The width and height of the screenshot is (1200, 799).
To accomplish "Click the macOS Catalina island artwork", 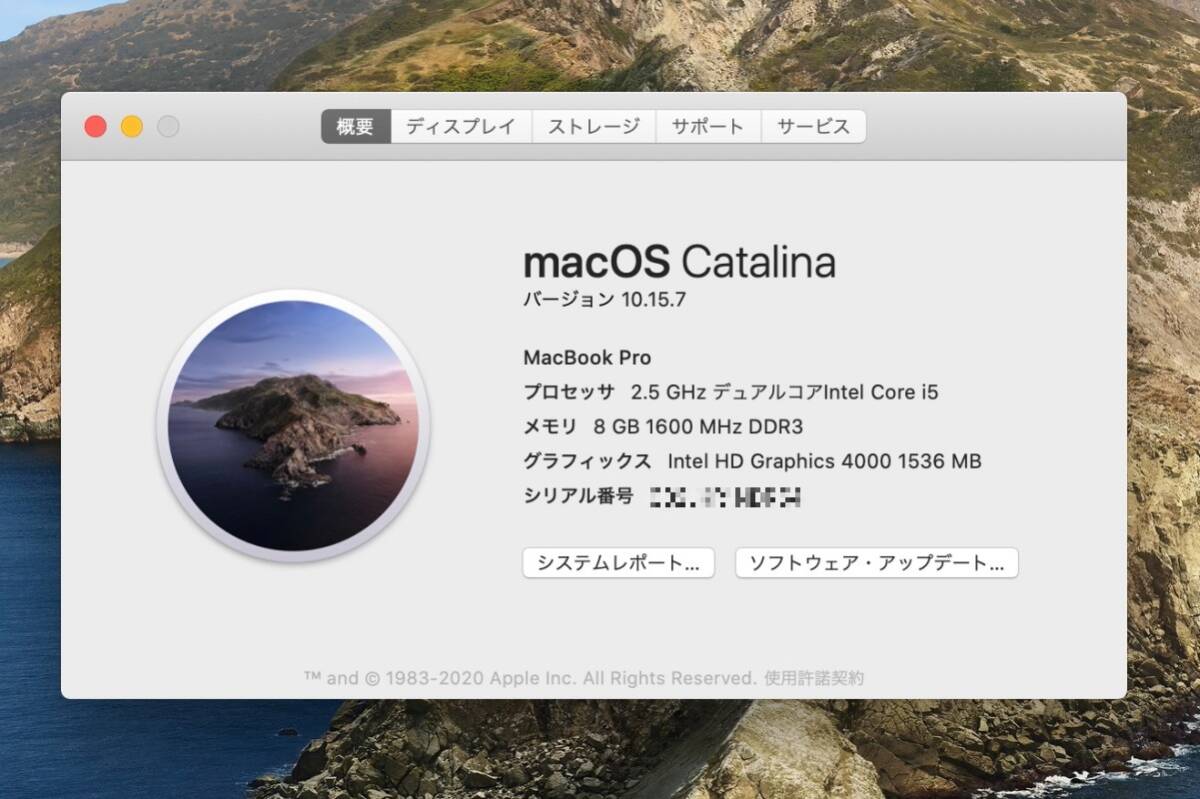I will click(x=293, y=426).
